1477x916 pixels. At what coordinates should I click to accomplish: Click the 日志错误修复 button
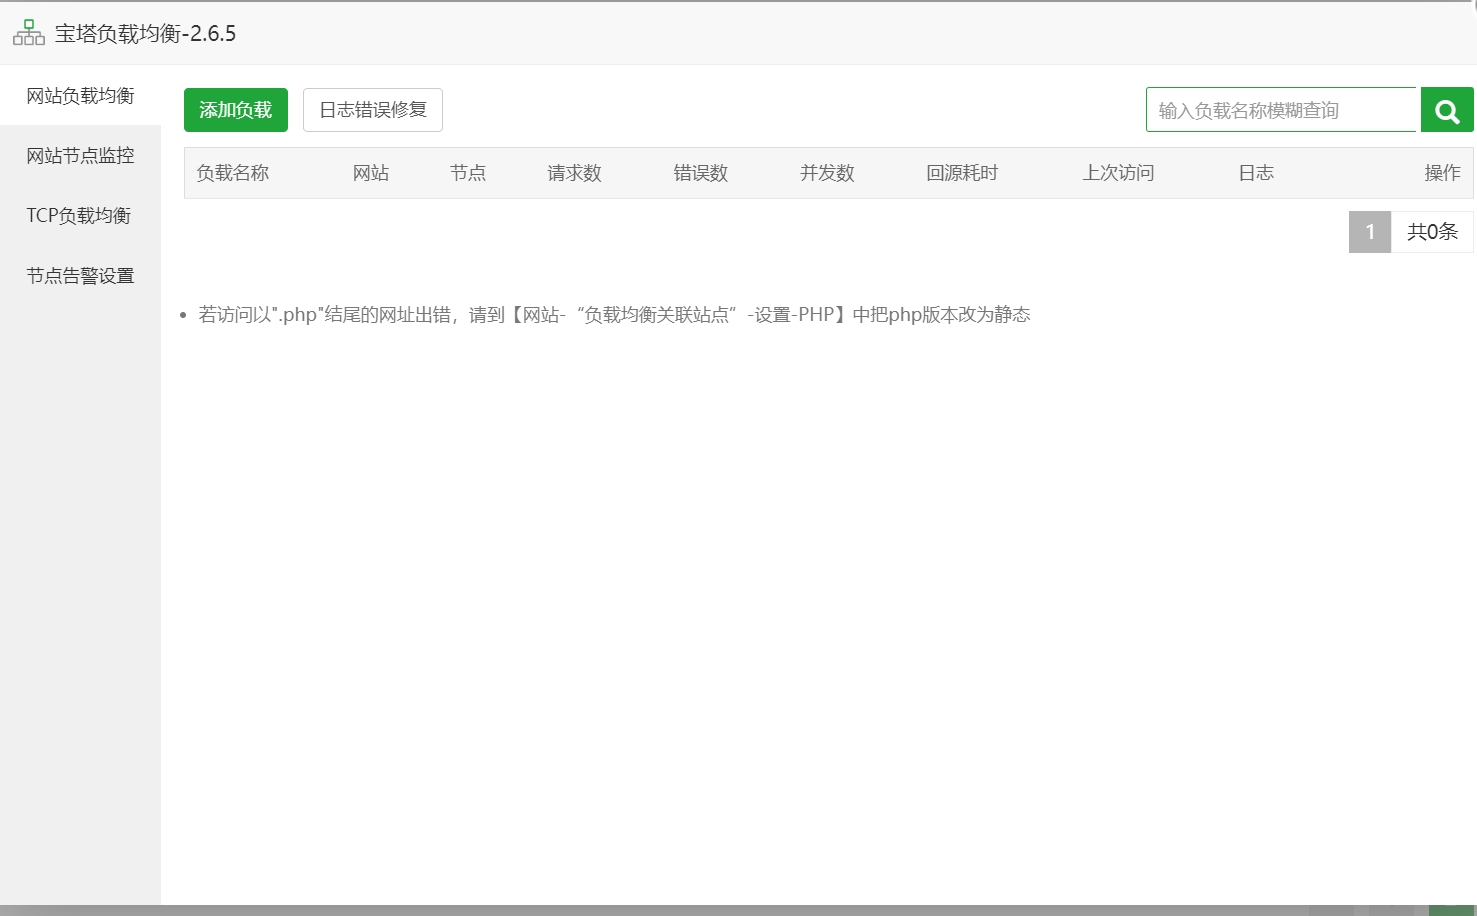(372, 110)
